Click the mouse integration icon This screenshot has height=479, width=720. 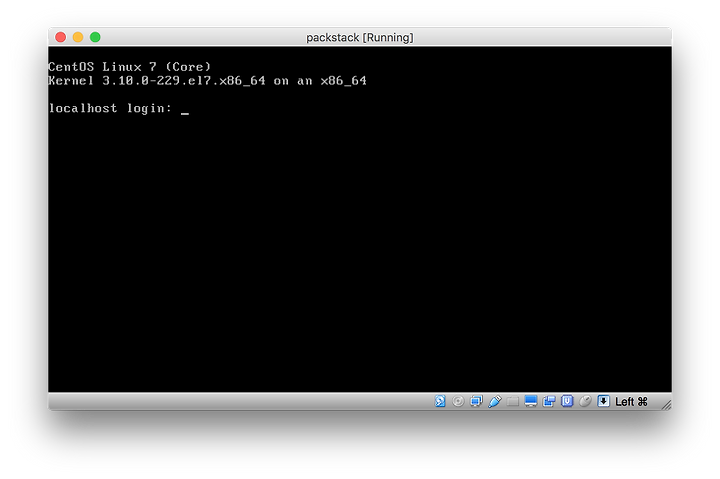pos(585,401)
